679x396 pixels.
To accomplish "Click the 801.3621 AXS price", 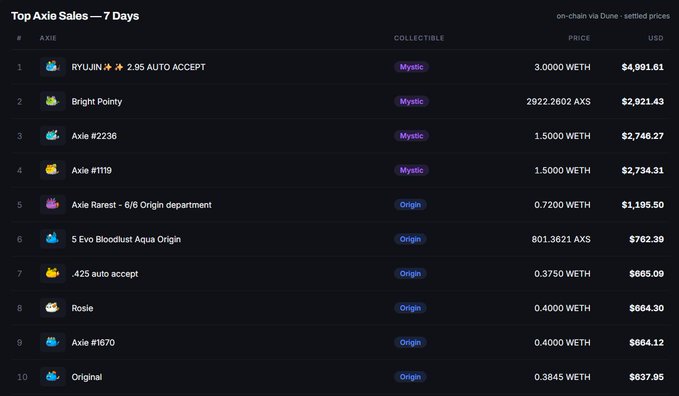I will point(561,239).
